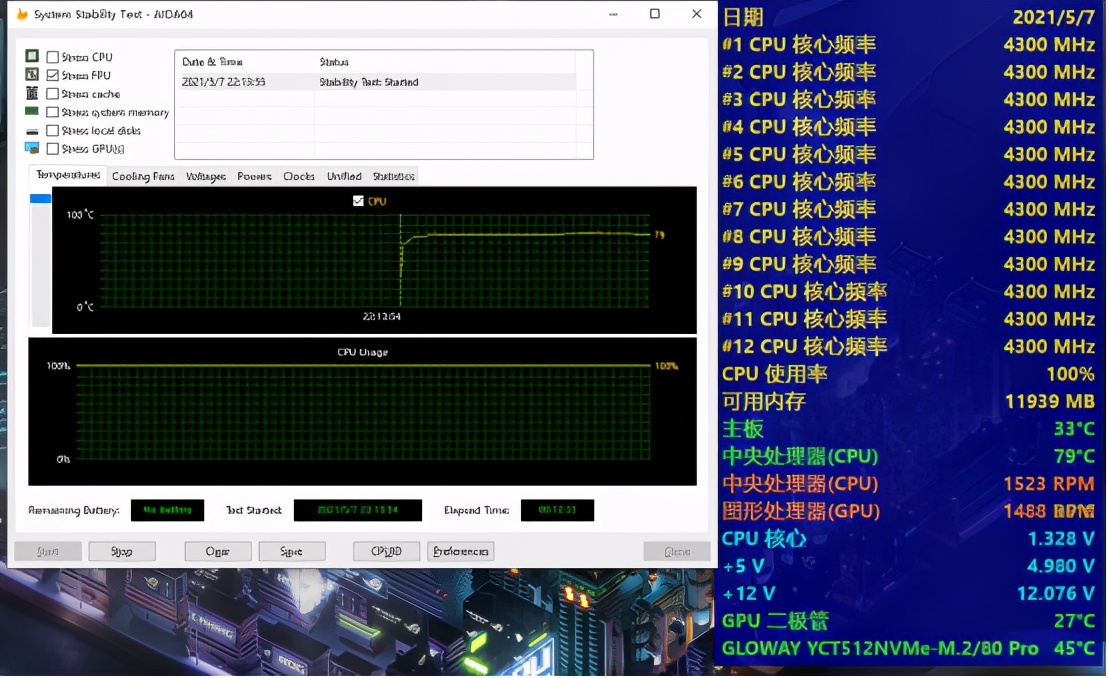1108x678 pixels.
Task: Tick the Stress local disks checkbox
Action: [52, 130]
